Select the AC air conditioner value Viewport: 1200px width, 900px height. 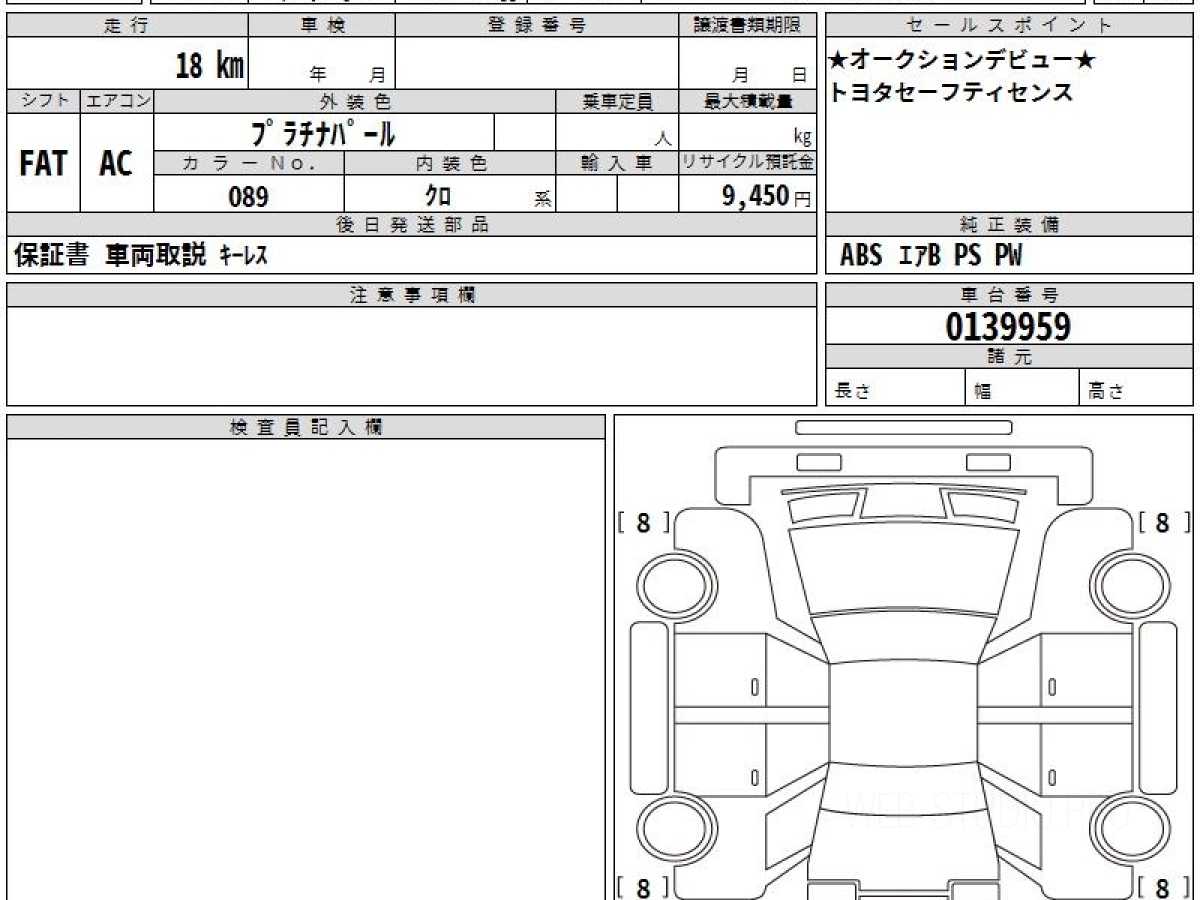tap(116, 163)
